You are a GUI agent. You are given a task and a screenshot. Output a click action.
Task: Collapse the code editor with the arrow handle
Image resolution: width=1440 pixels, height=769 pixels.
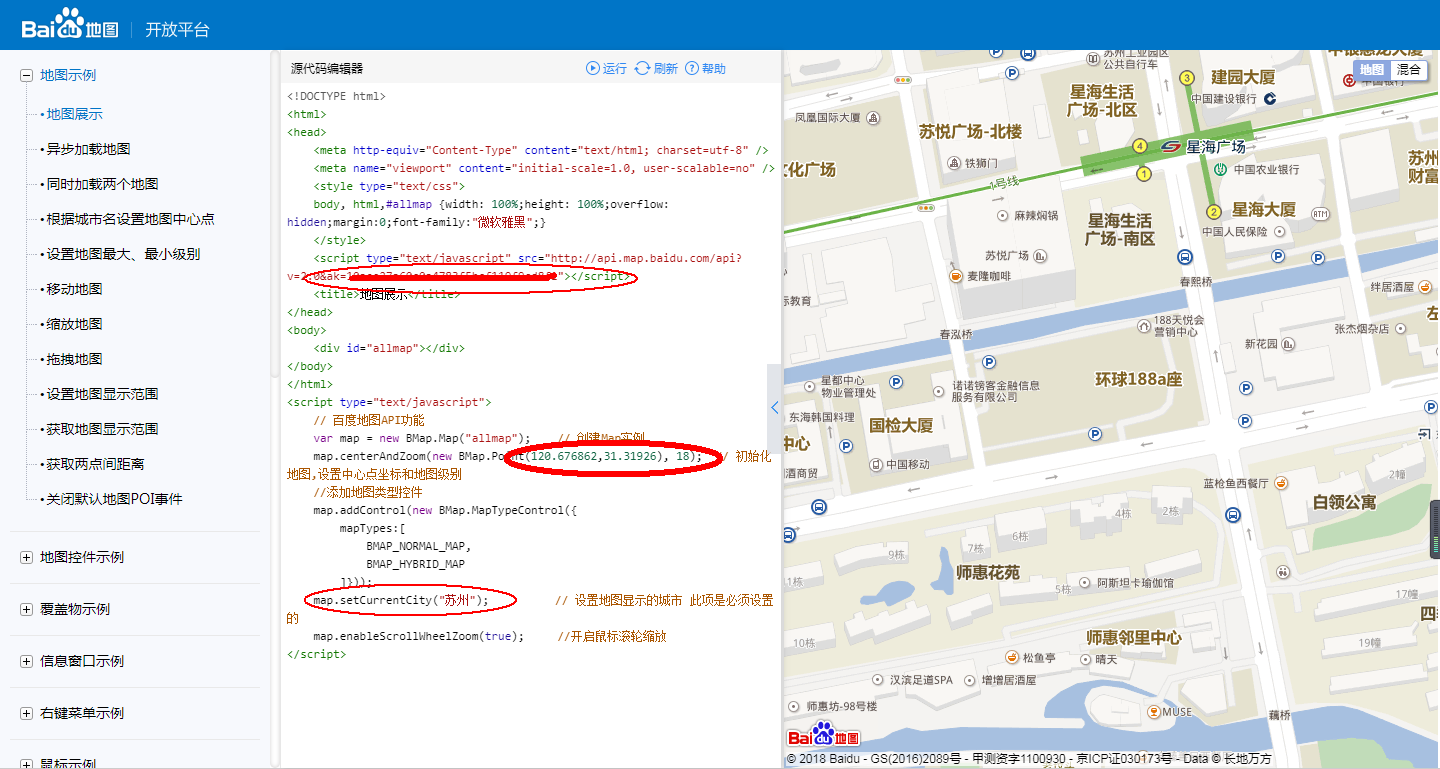[x=774, y=407]
